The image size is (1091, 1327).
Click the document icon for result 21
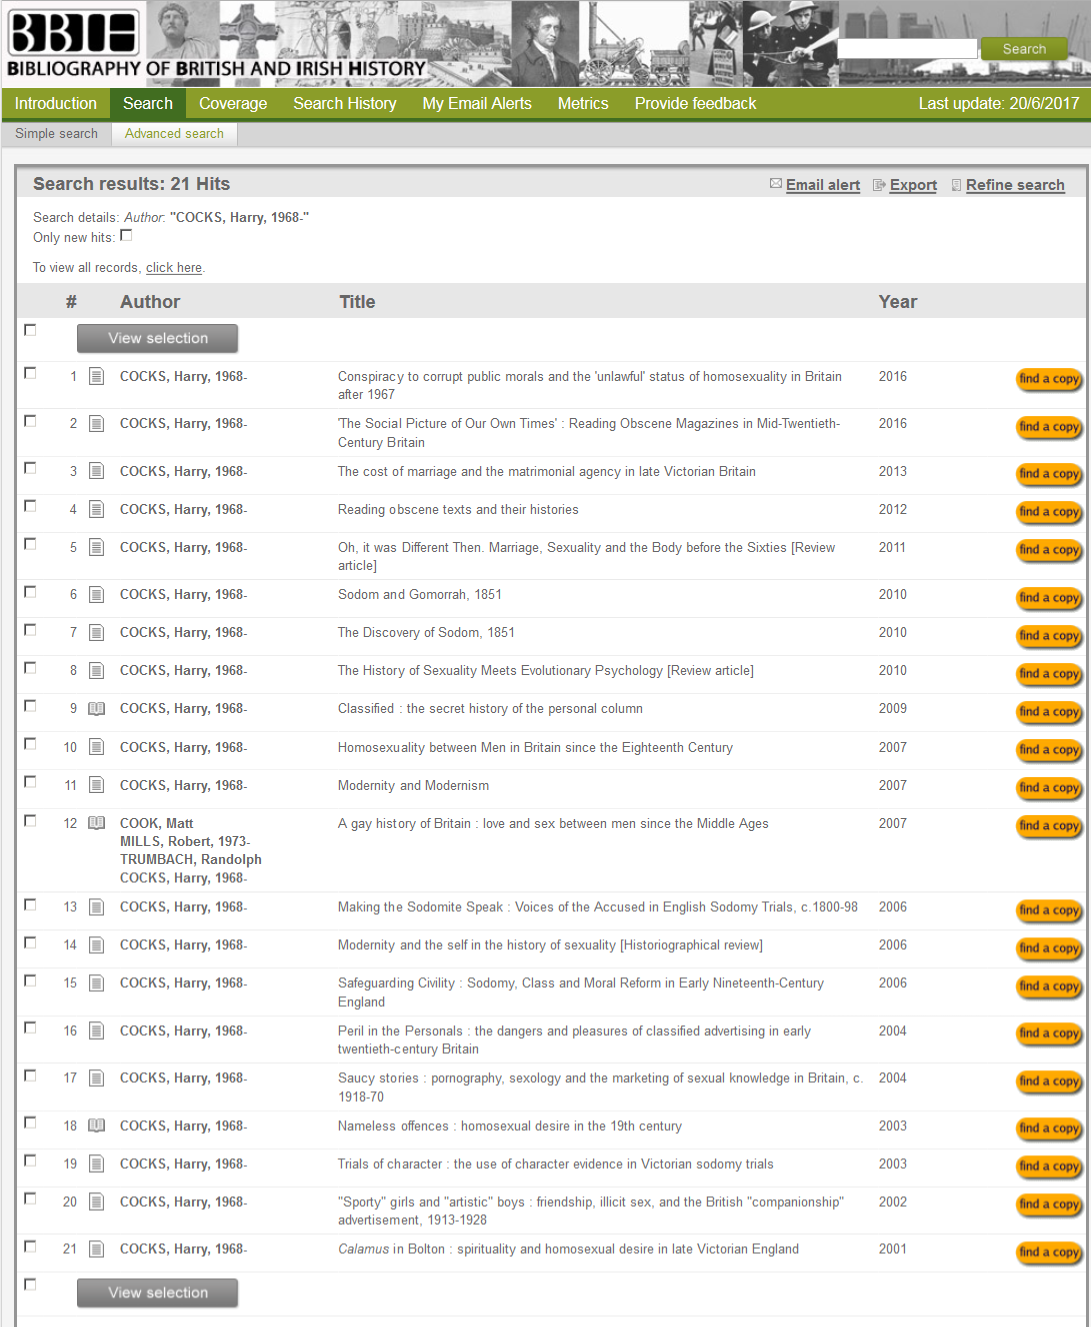pos(96,1249)
